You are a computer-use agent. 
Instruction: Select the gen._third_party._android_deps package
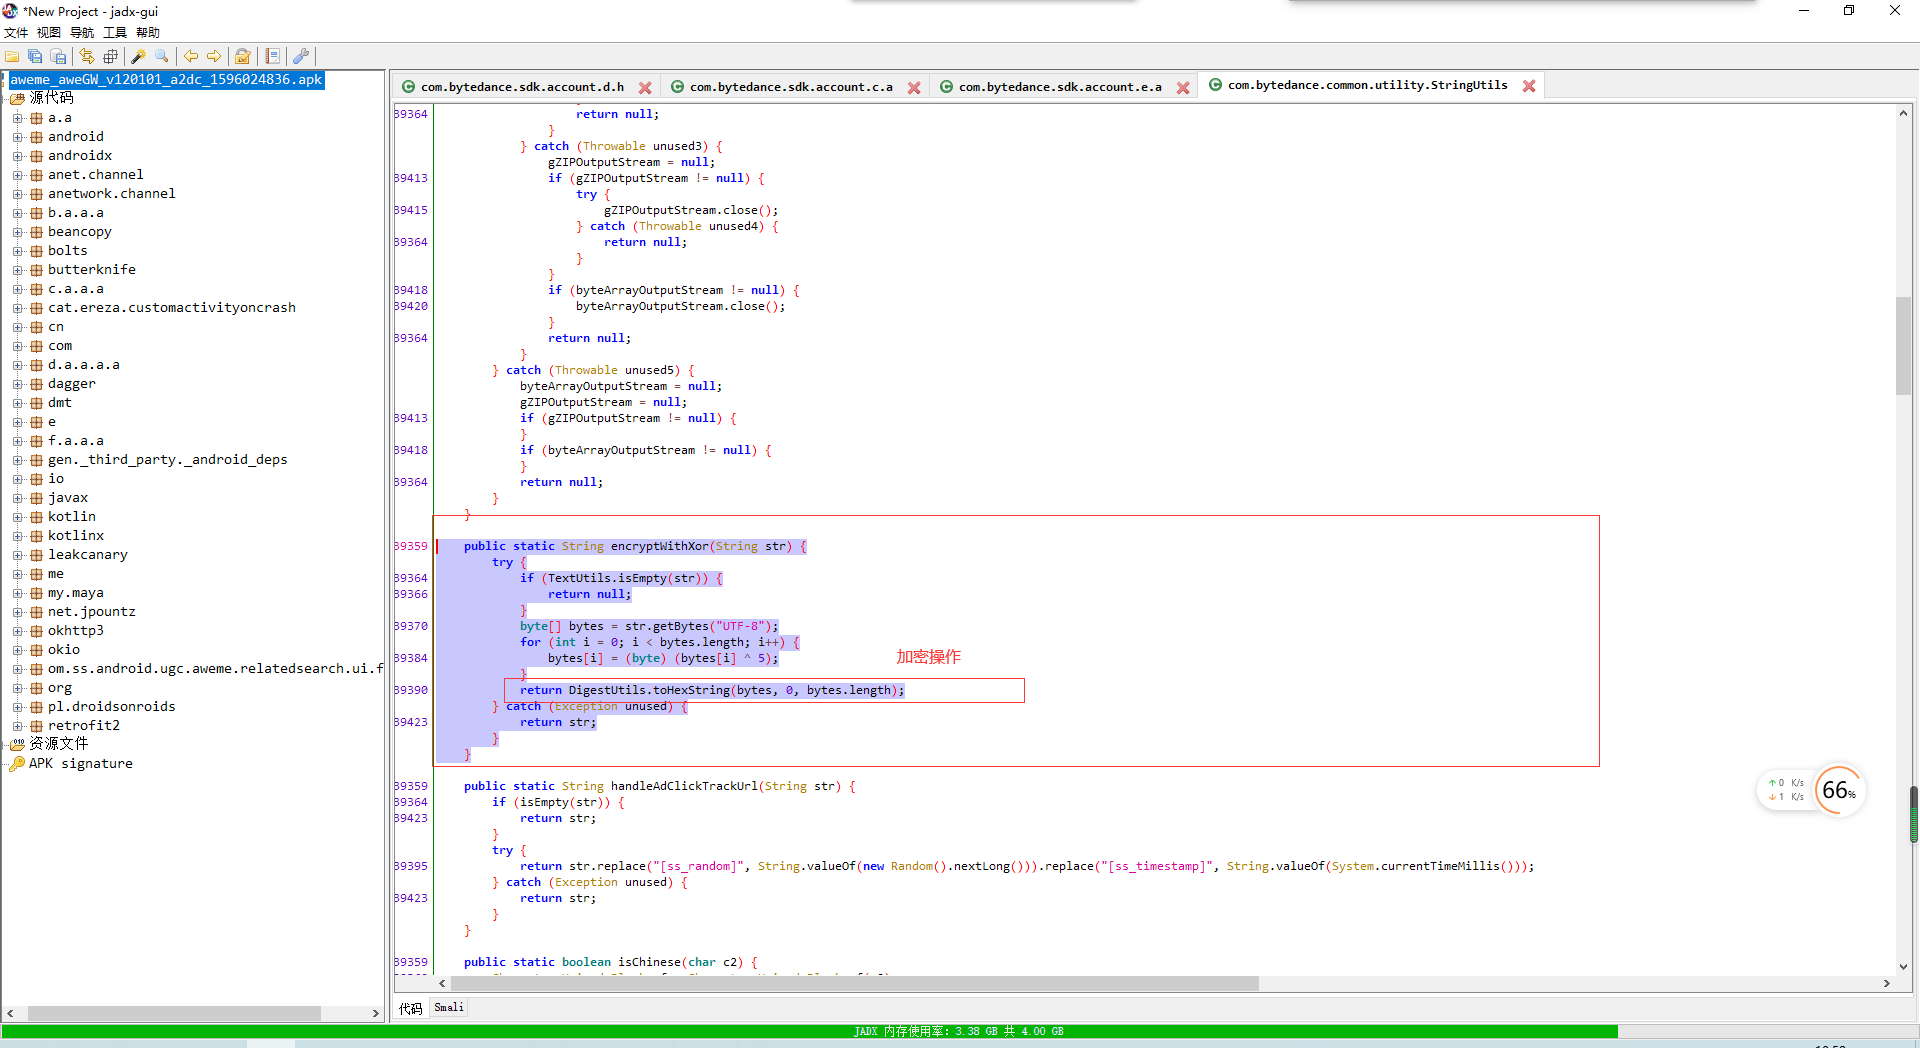point(167,460)
